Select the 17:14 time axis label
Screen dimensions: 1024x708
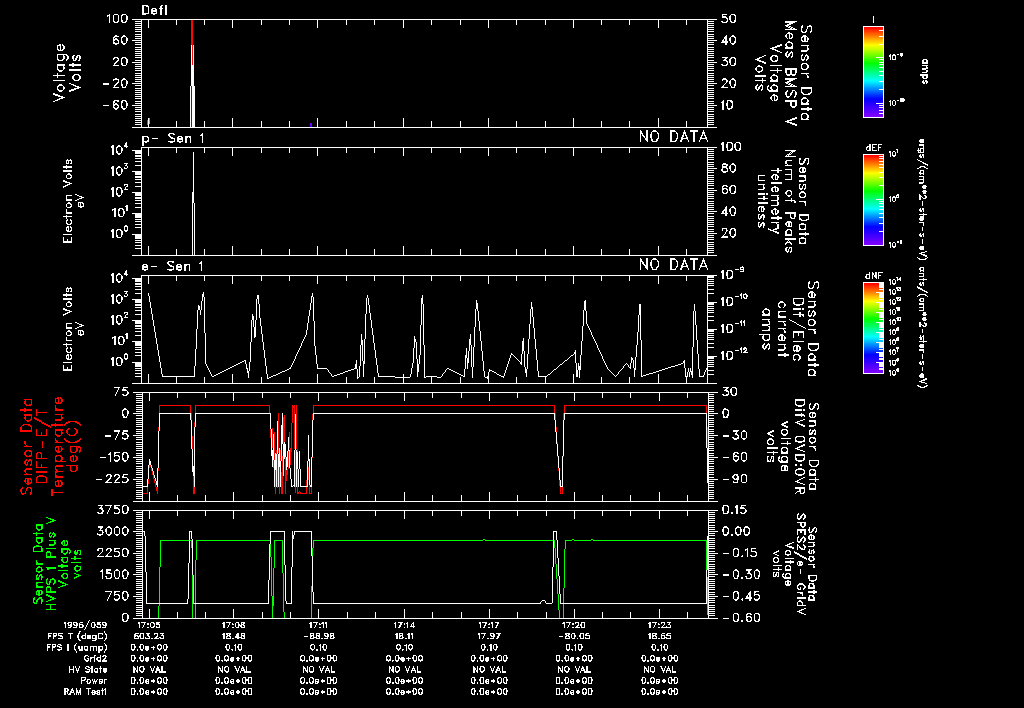pos(404,624)
